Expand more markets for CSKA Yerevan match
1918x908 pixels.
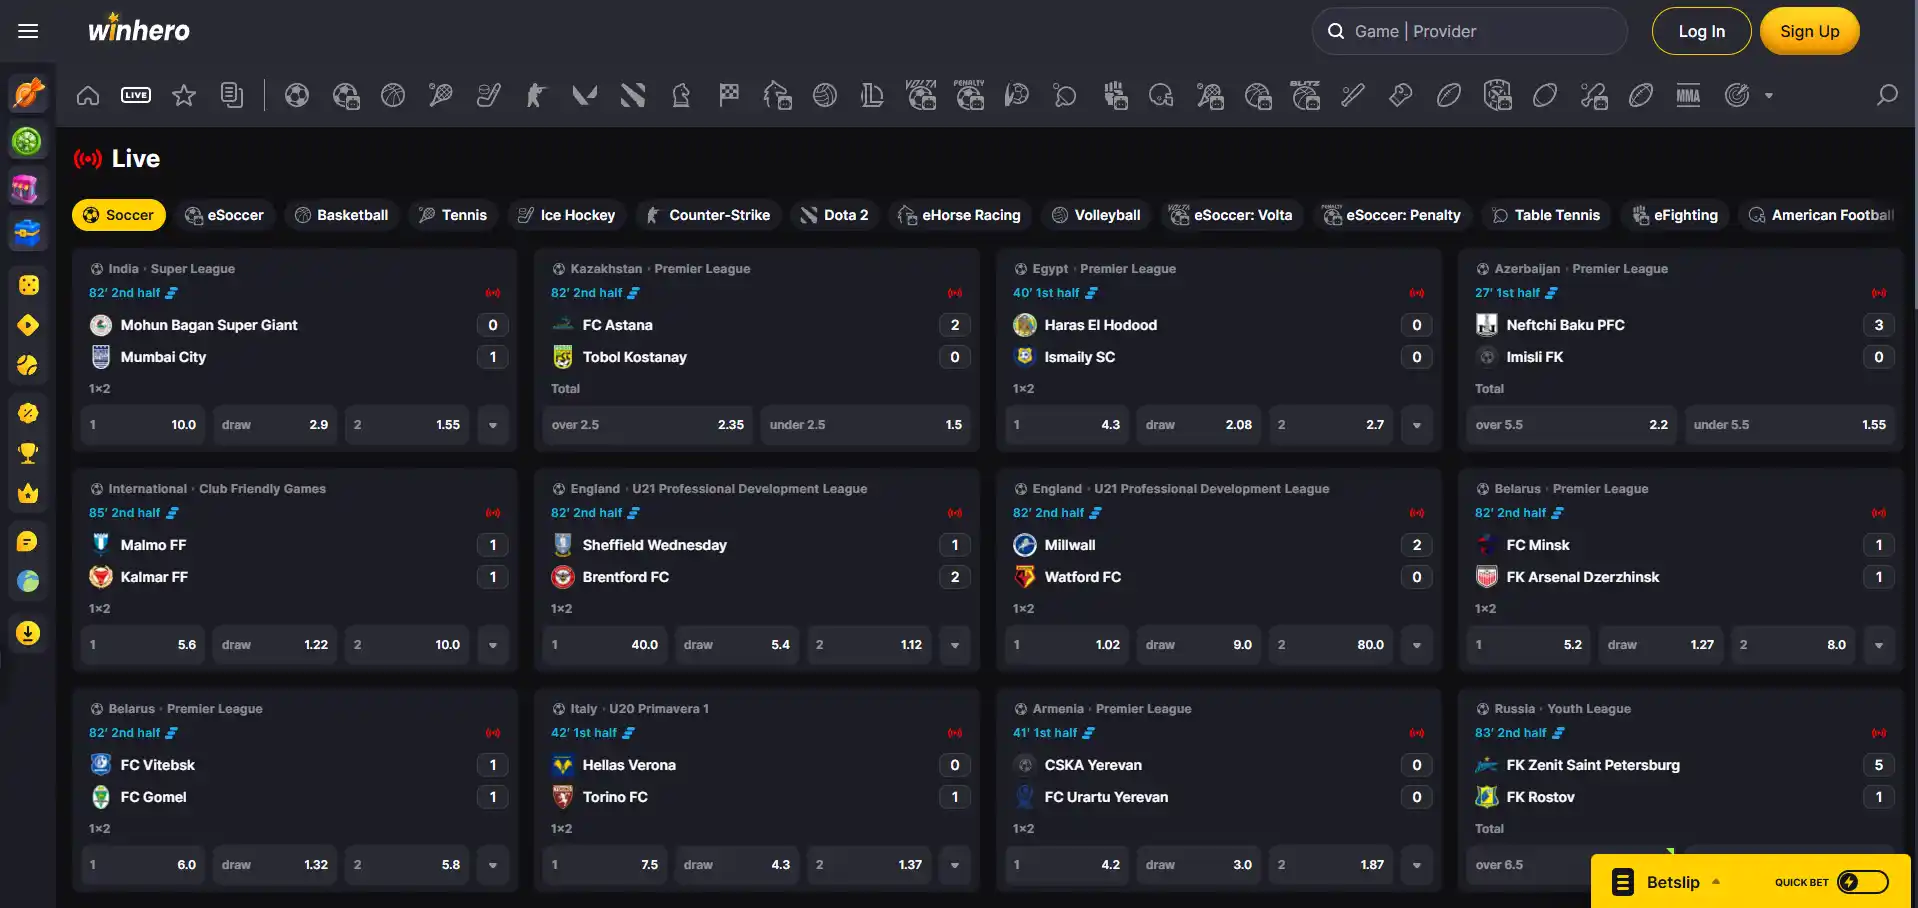[1417, 865]
